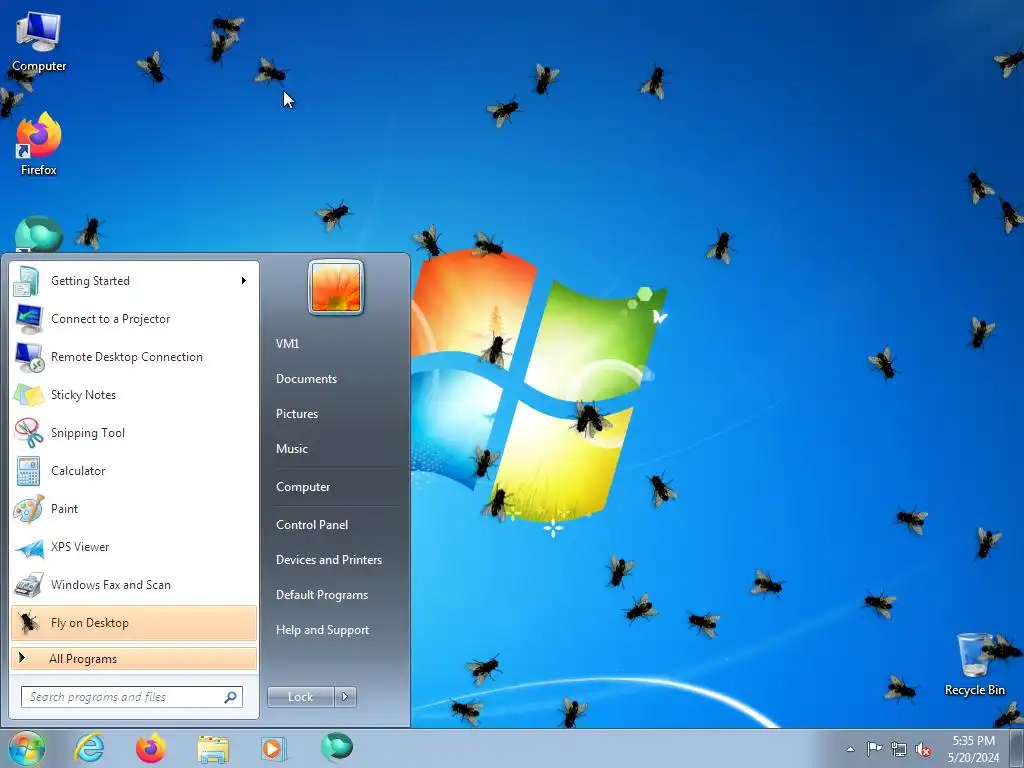Open Sticky Notes icon

click(28, 394)
